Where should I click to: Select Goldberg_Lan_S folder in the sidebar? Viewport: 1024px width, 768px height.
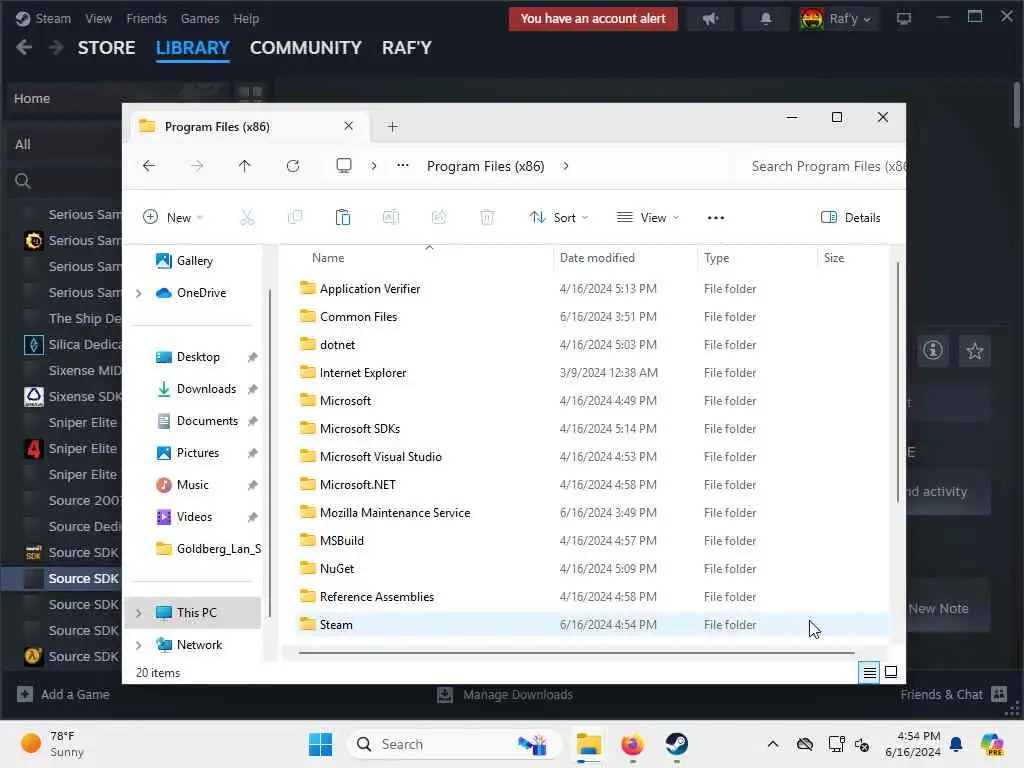pos(208,549)
